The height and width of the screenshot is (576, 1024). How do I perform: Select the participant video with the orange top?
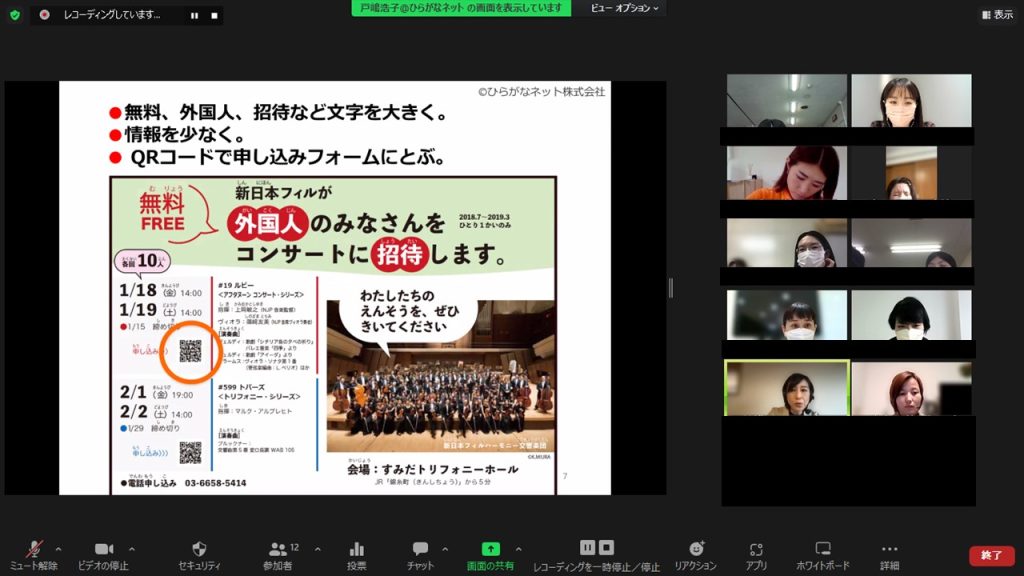pos(786,173)
